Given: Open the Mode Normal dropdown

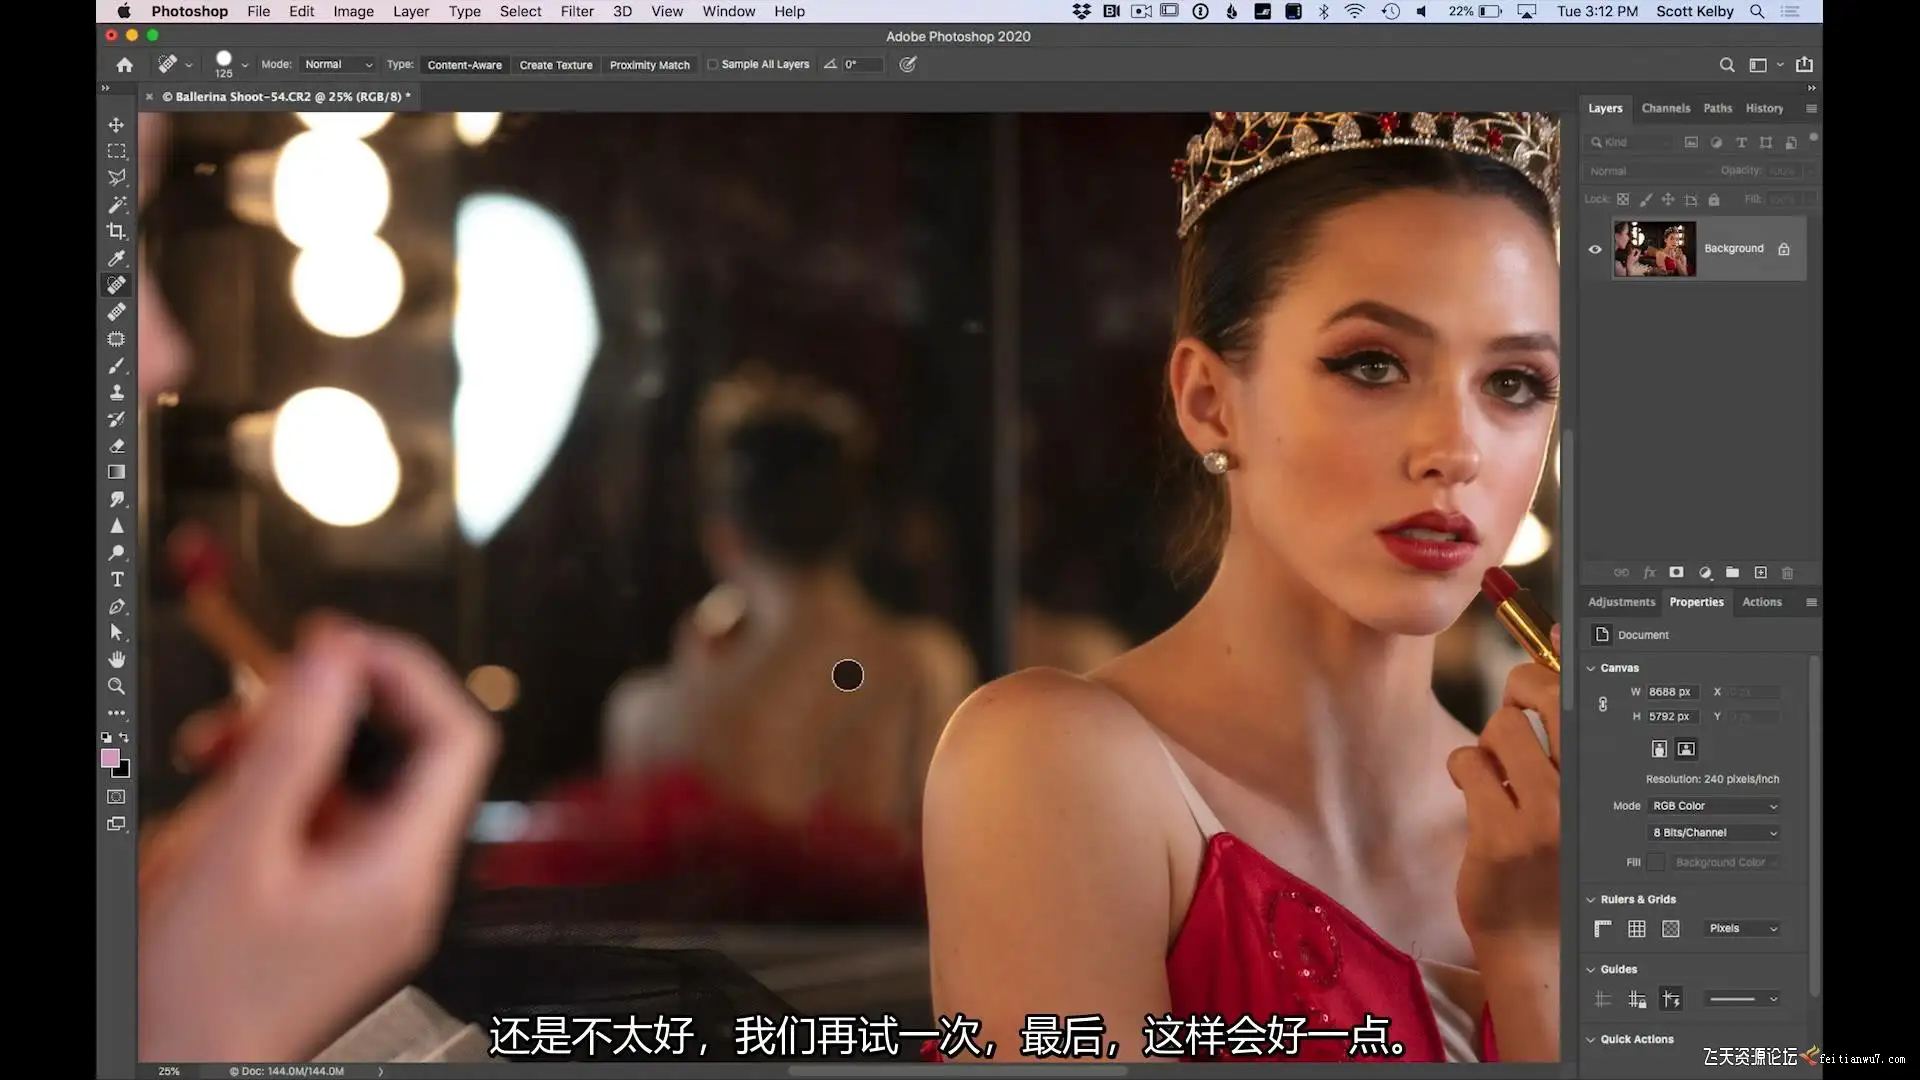Looking at the screenshot, I should (338, 65).
